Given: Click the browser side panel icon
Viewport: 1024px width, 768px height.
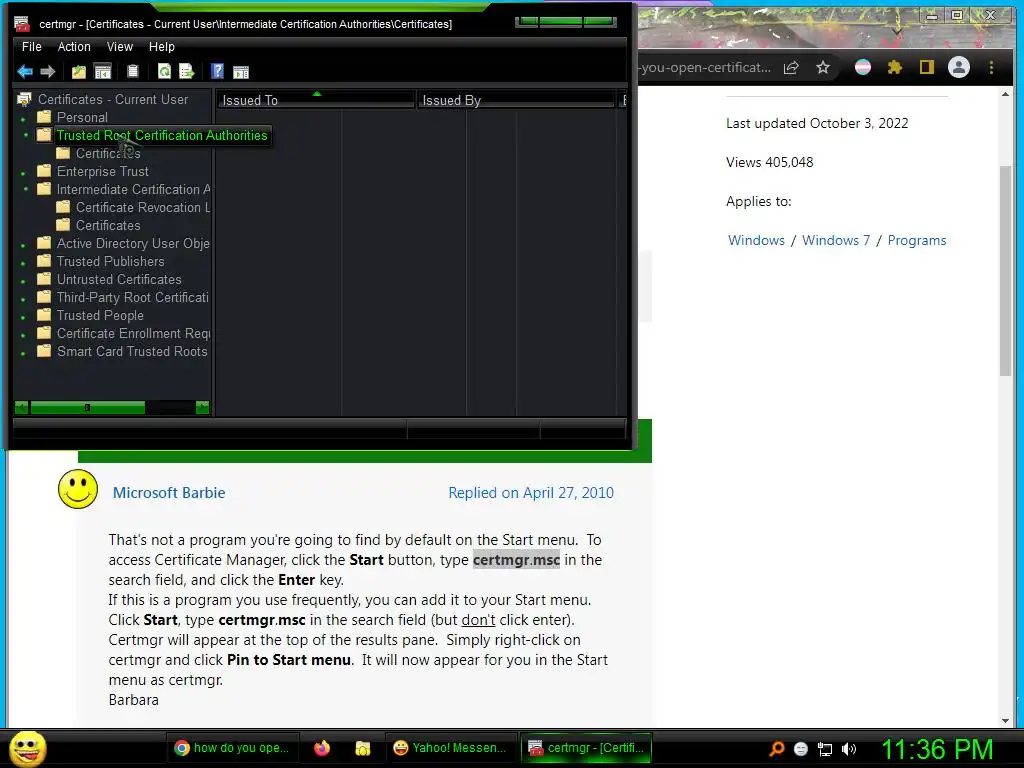Looking at the screenshot, I should [x=927, y=67].
